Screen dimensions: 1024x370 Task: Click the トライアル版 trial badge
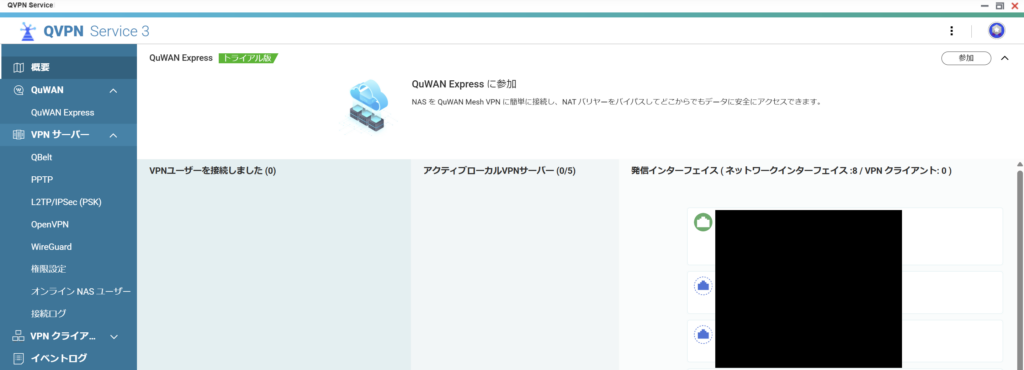248,58
